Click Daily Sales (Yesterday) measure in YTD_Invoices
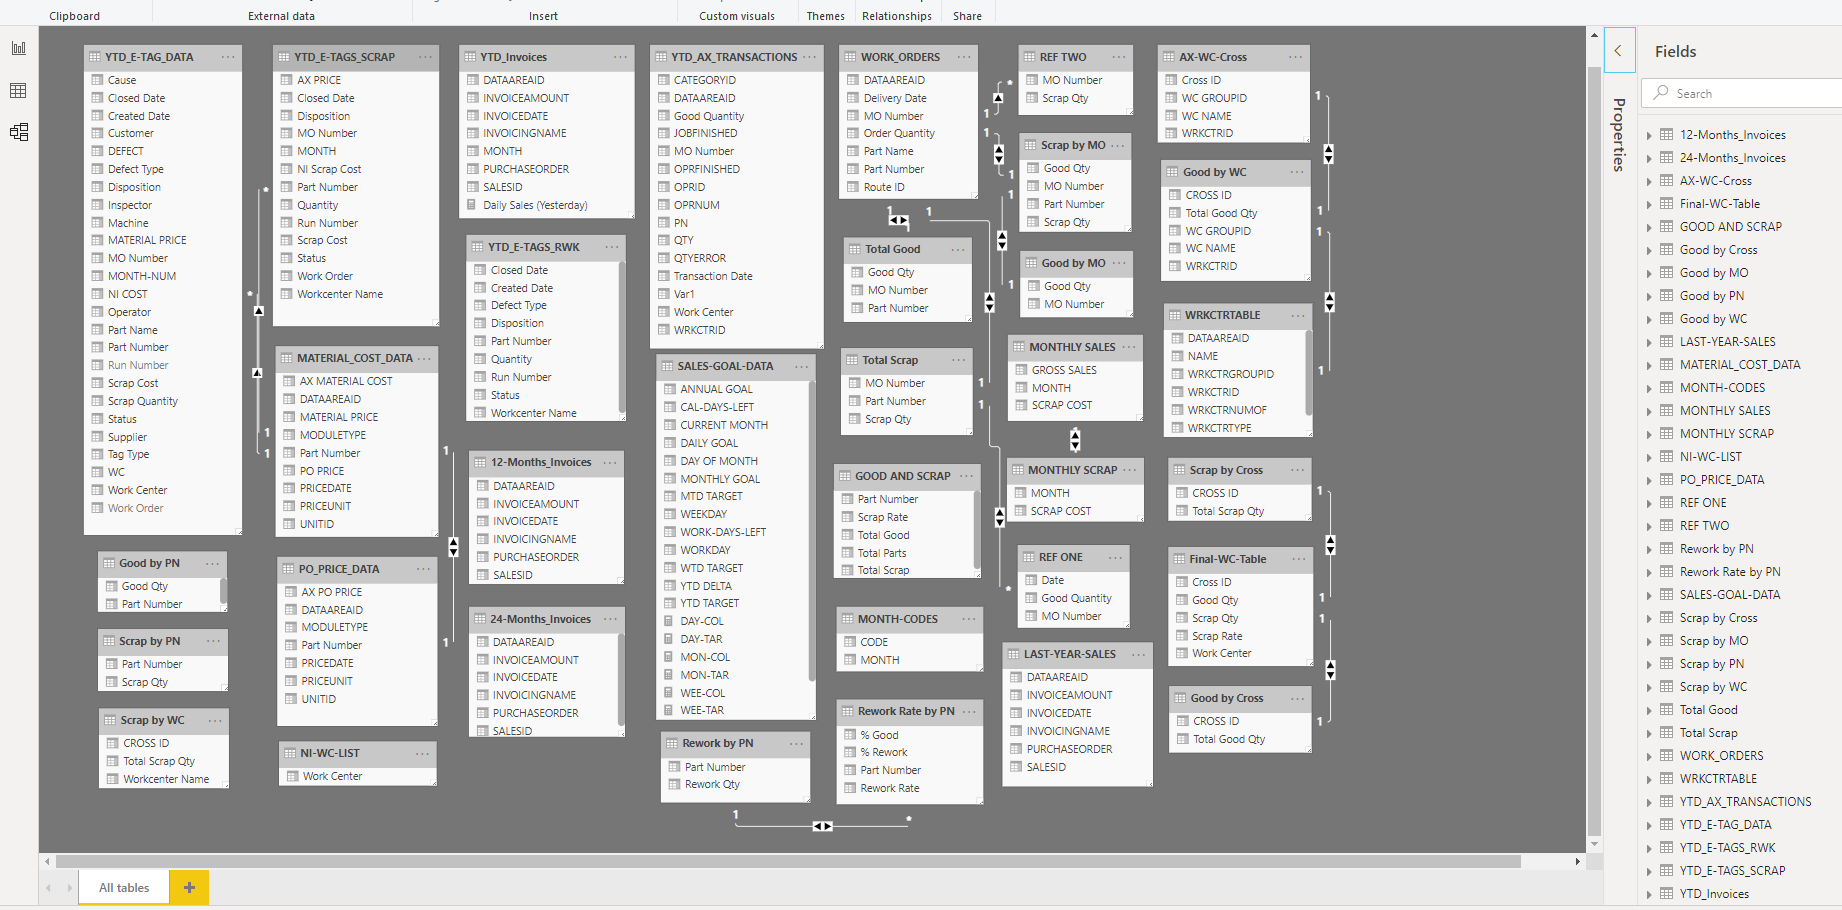The width and height of the screenshot is (1842, 910). pyautogui.click(x=535, y=205)
